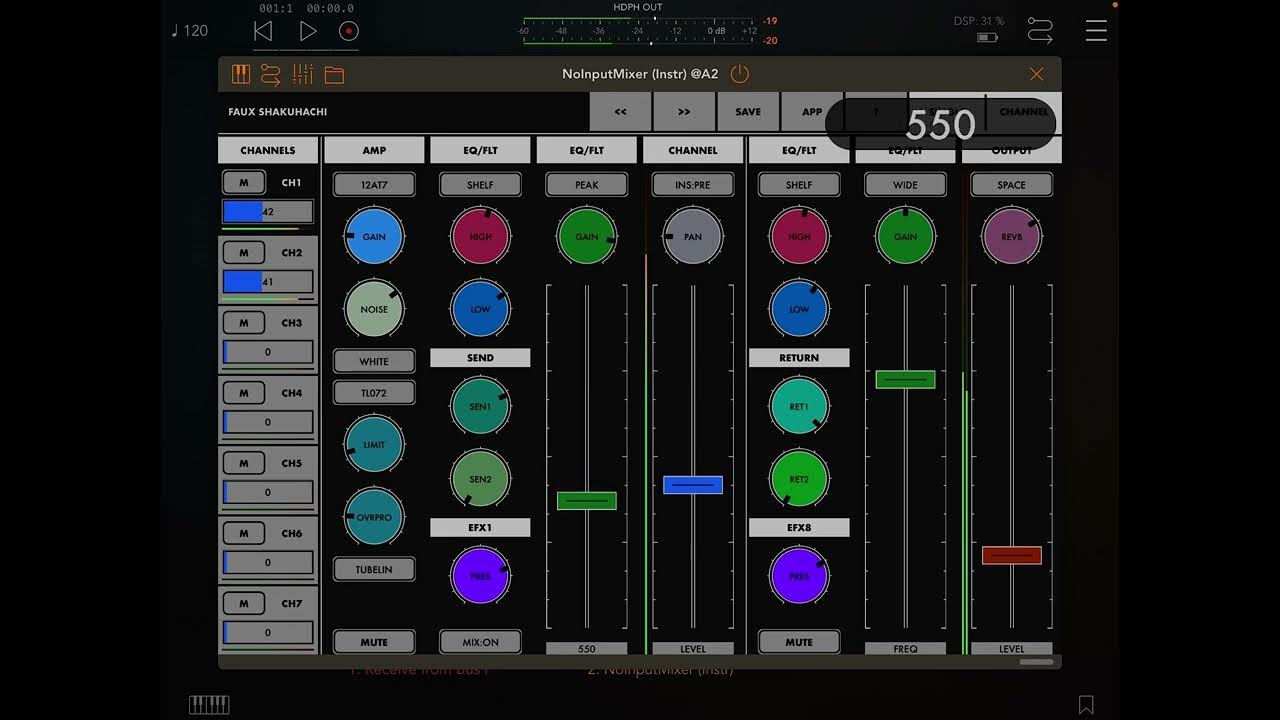Arm the record button
1280x720 pixels.
[x=348, y=31]
